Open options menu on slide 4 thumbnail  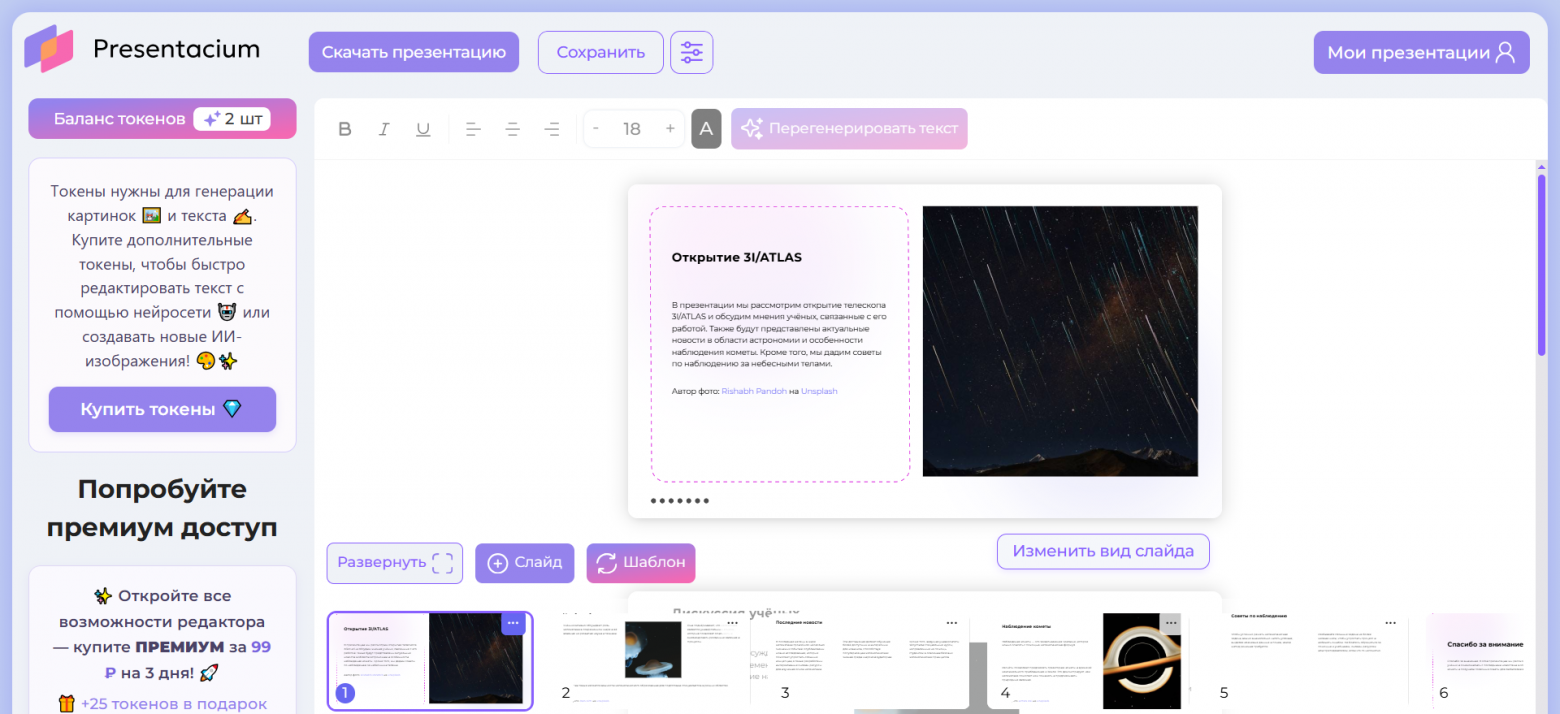tap(1169, 623)
